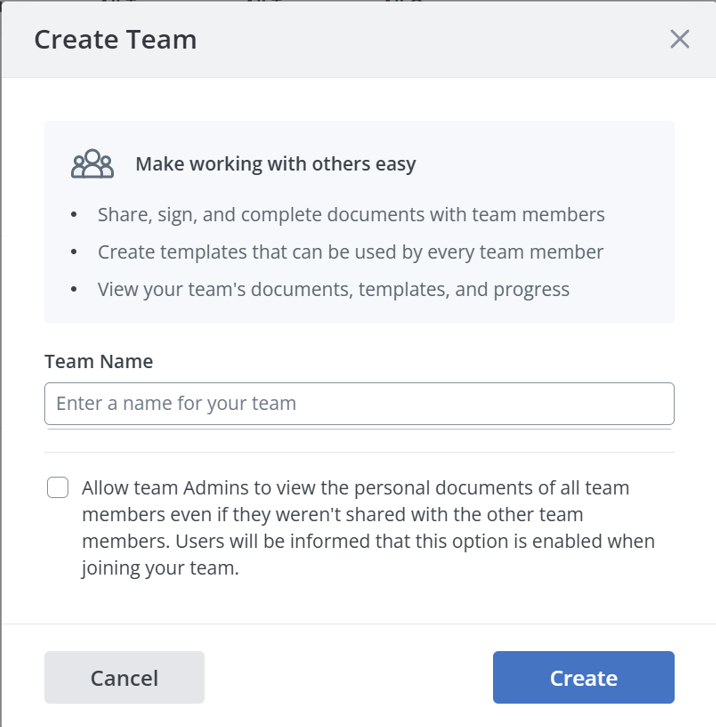Click 'Make working with others easy' heading
This screenshot has width=716, height=727.
275,164
